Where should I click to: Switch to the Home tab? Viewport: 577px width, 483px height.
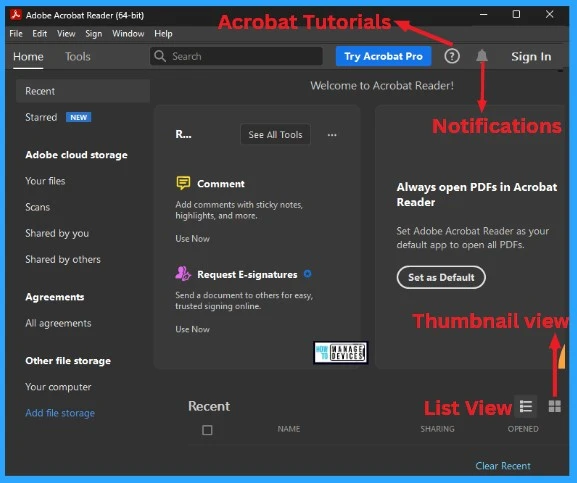(28, 57)
